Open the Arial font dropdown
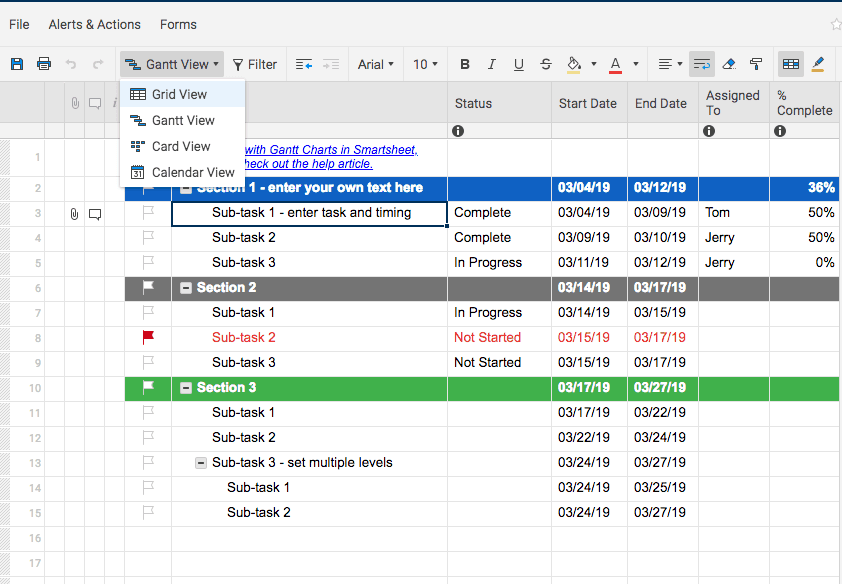 coord(376,64)
